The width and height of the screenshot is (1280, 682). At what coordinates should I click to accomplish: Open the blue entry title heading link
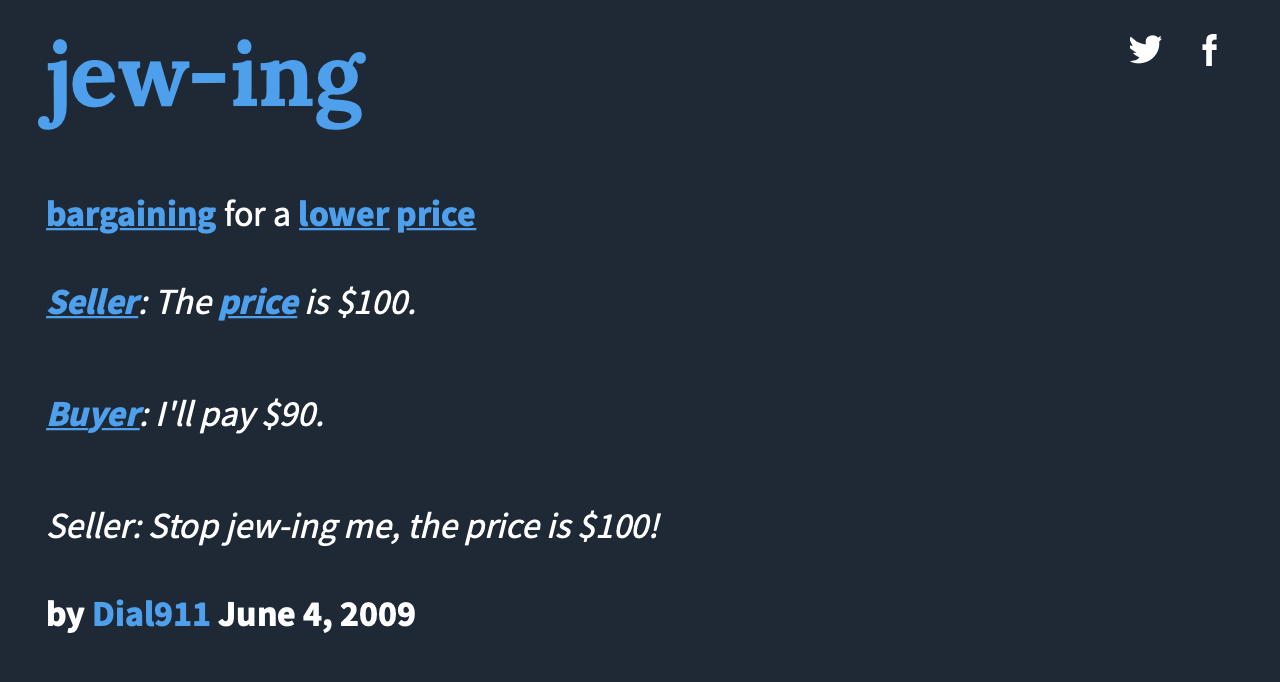[202, 80]
